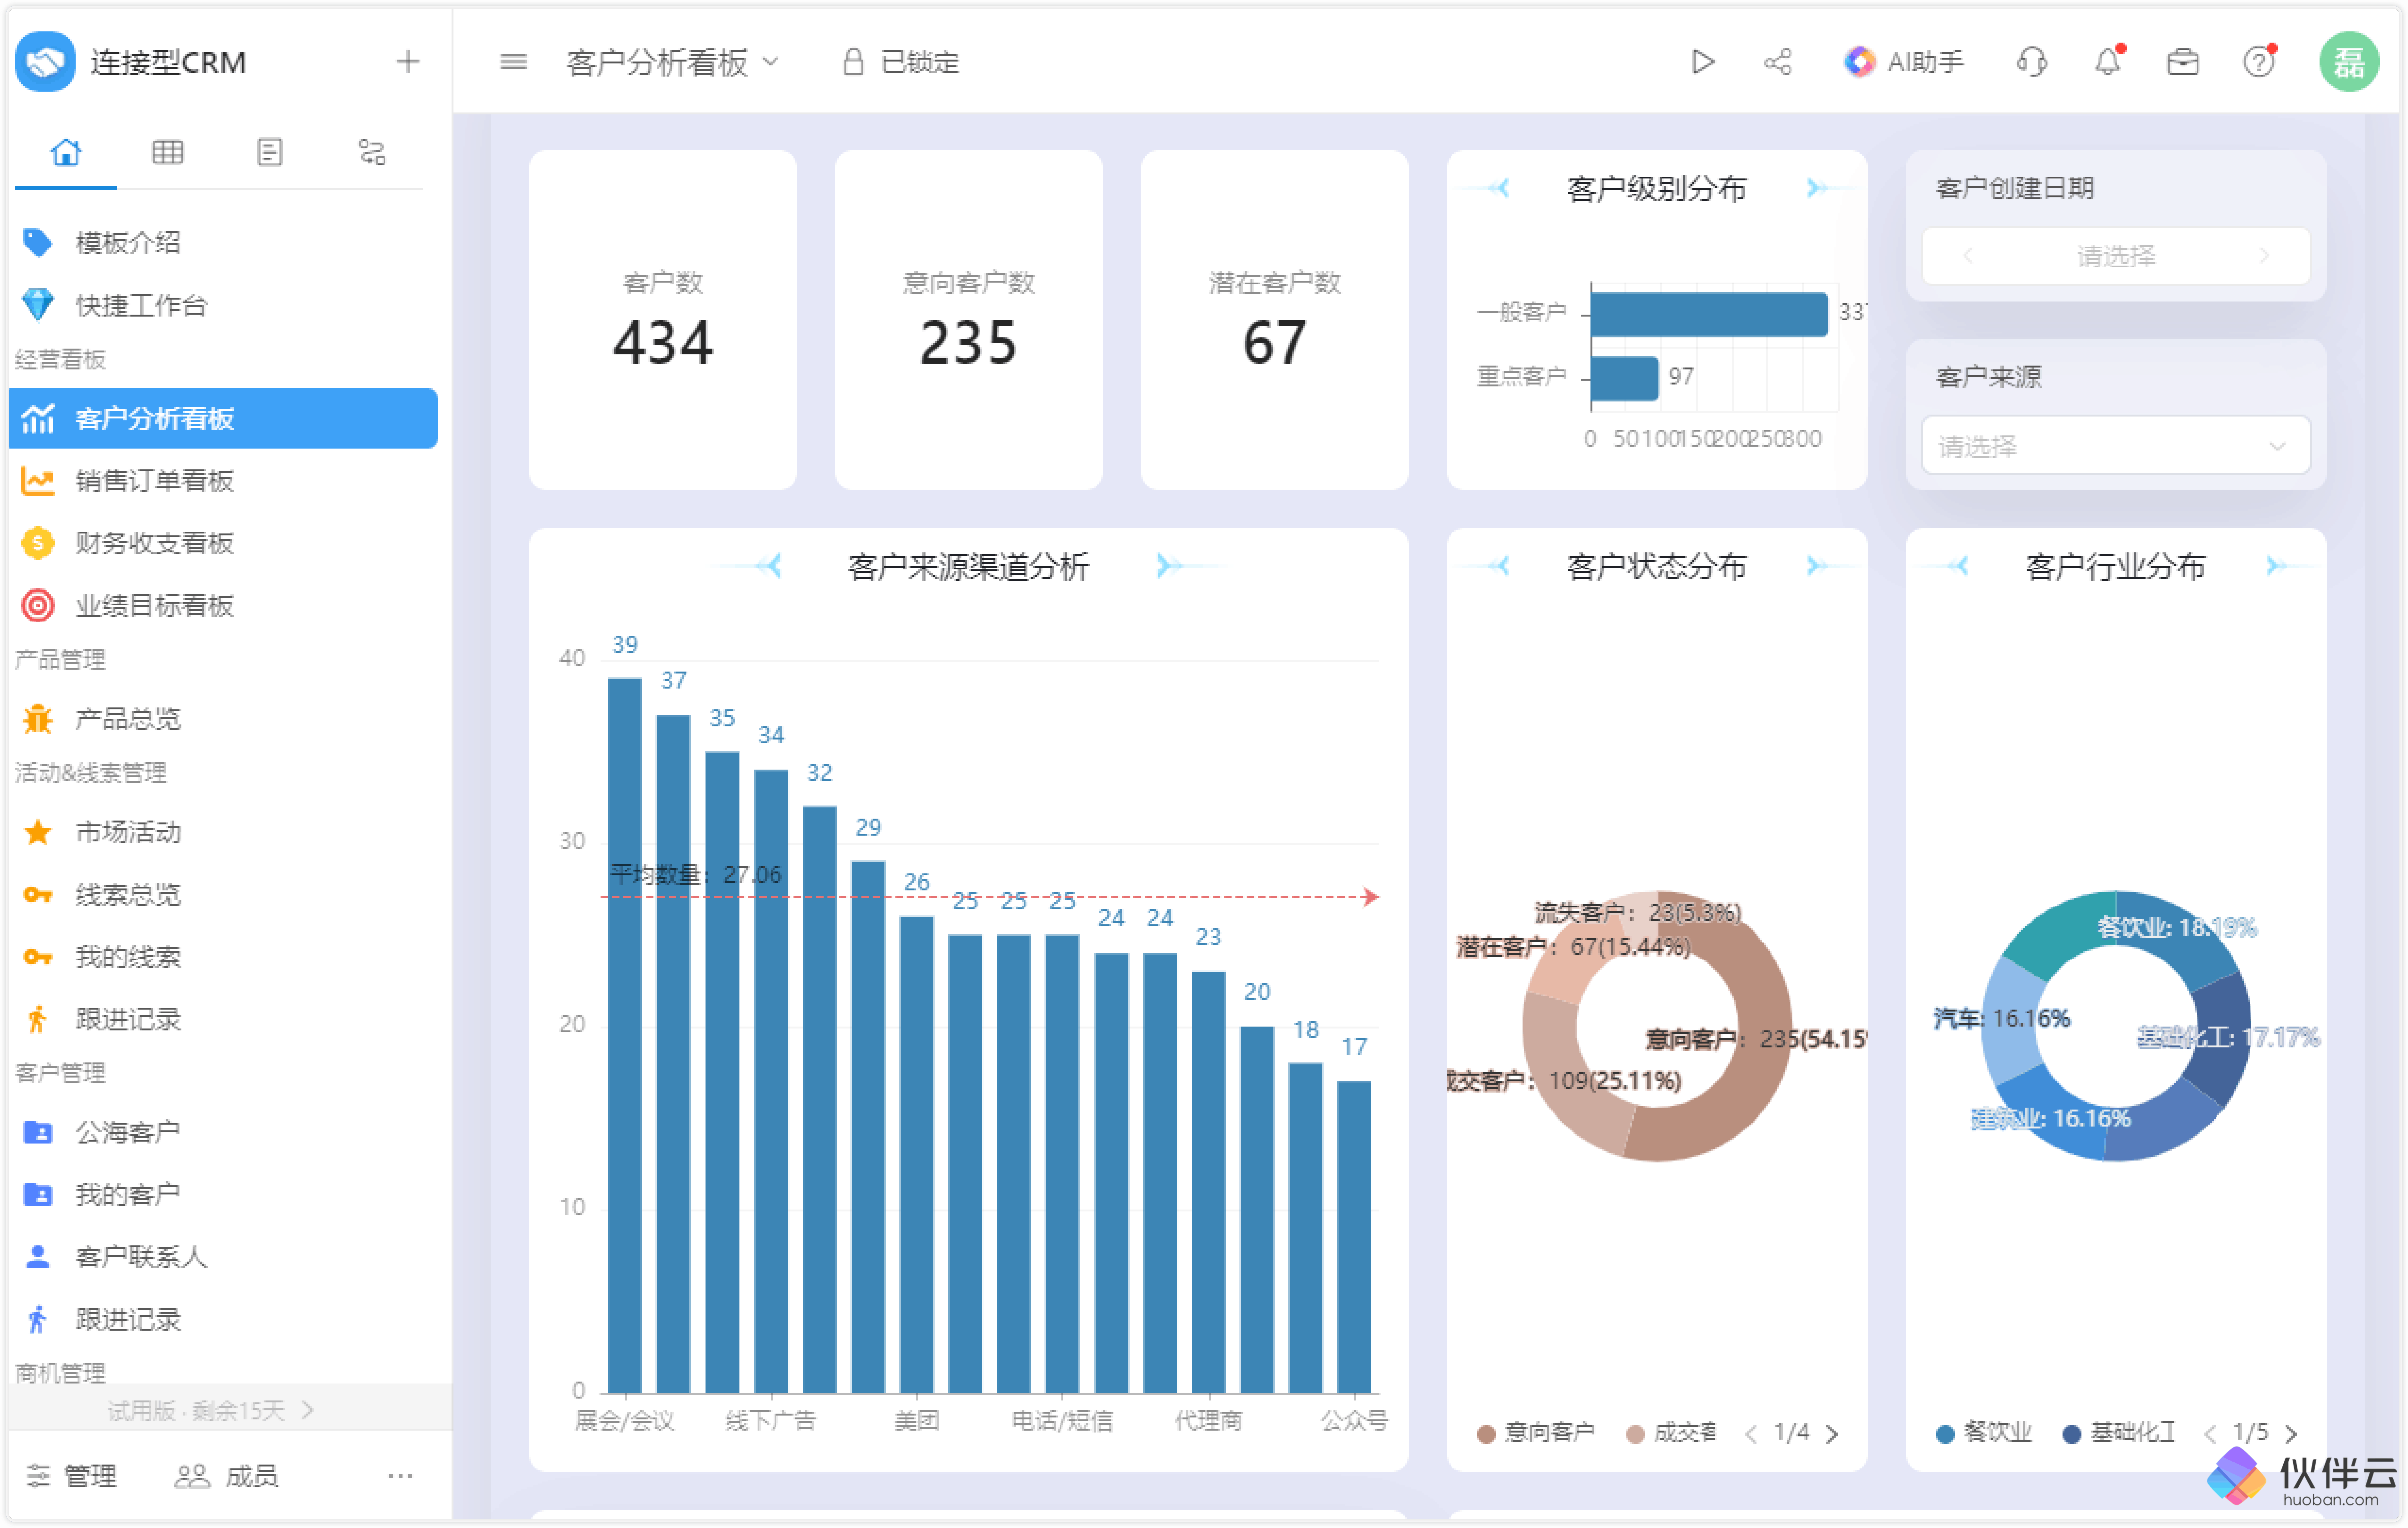2408x1528 pixels.
Task: Open 产品总览 sidebar item
Action: tap(223, 719)
